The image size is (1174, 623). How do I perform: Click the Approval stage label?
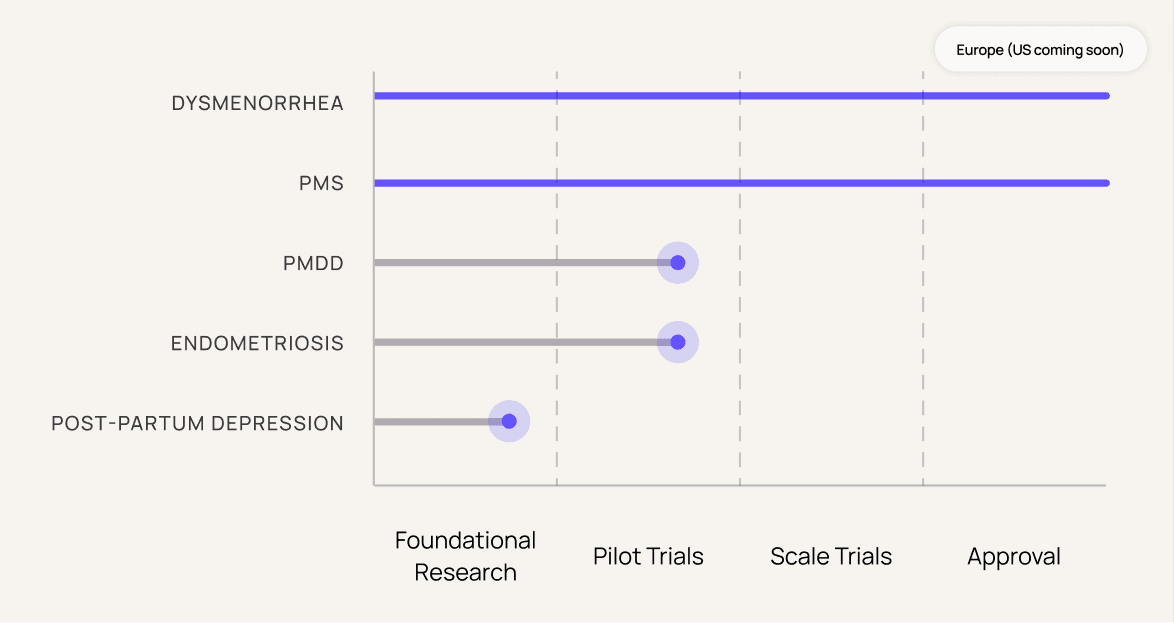[1014, 556]
